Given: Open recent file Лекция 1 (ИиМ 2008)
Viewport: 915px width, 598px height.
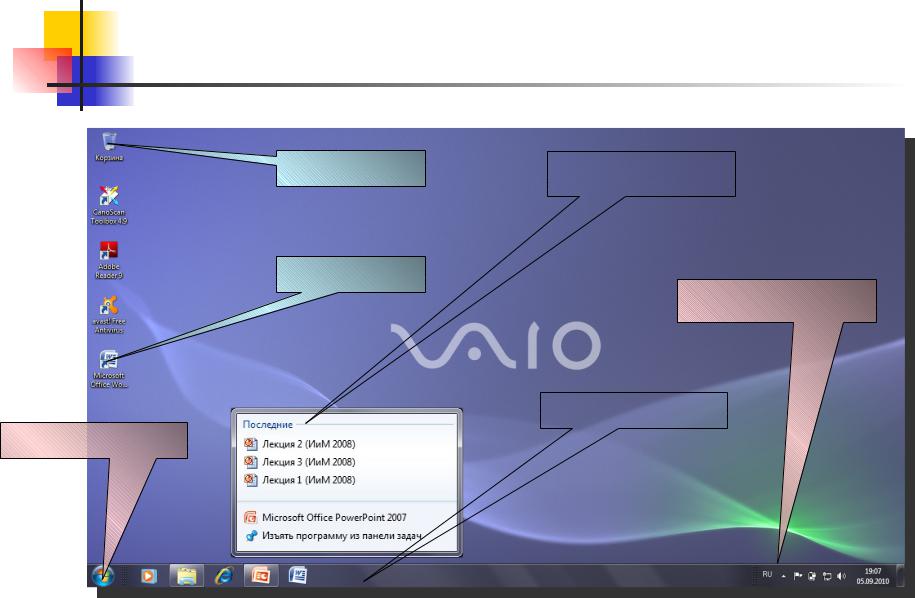Looking at the screenshot, I should tap(299, 480).
